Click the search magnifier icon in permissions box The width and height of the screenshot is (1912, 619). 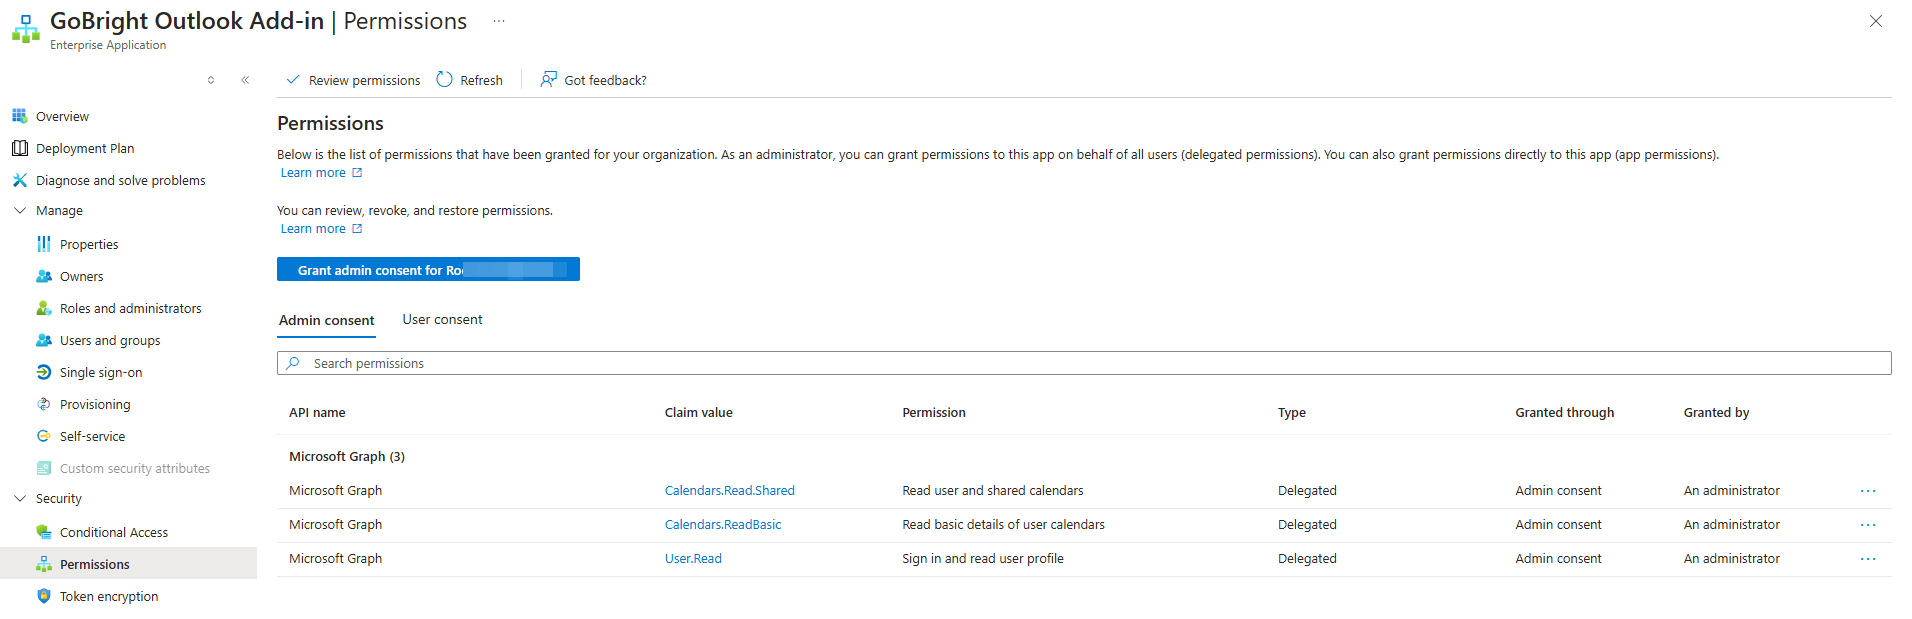293,363
